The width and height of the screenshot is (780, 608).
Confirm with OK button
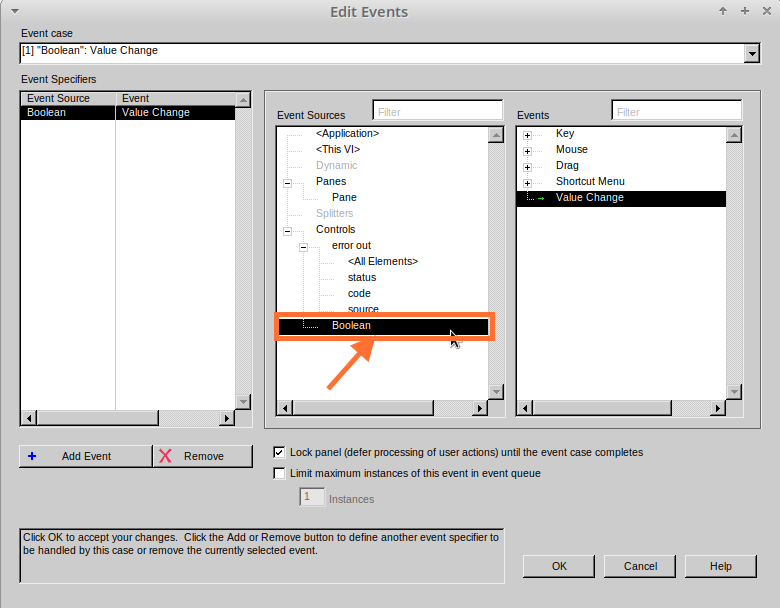tap(559, 566)
